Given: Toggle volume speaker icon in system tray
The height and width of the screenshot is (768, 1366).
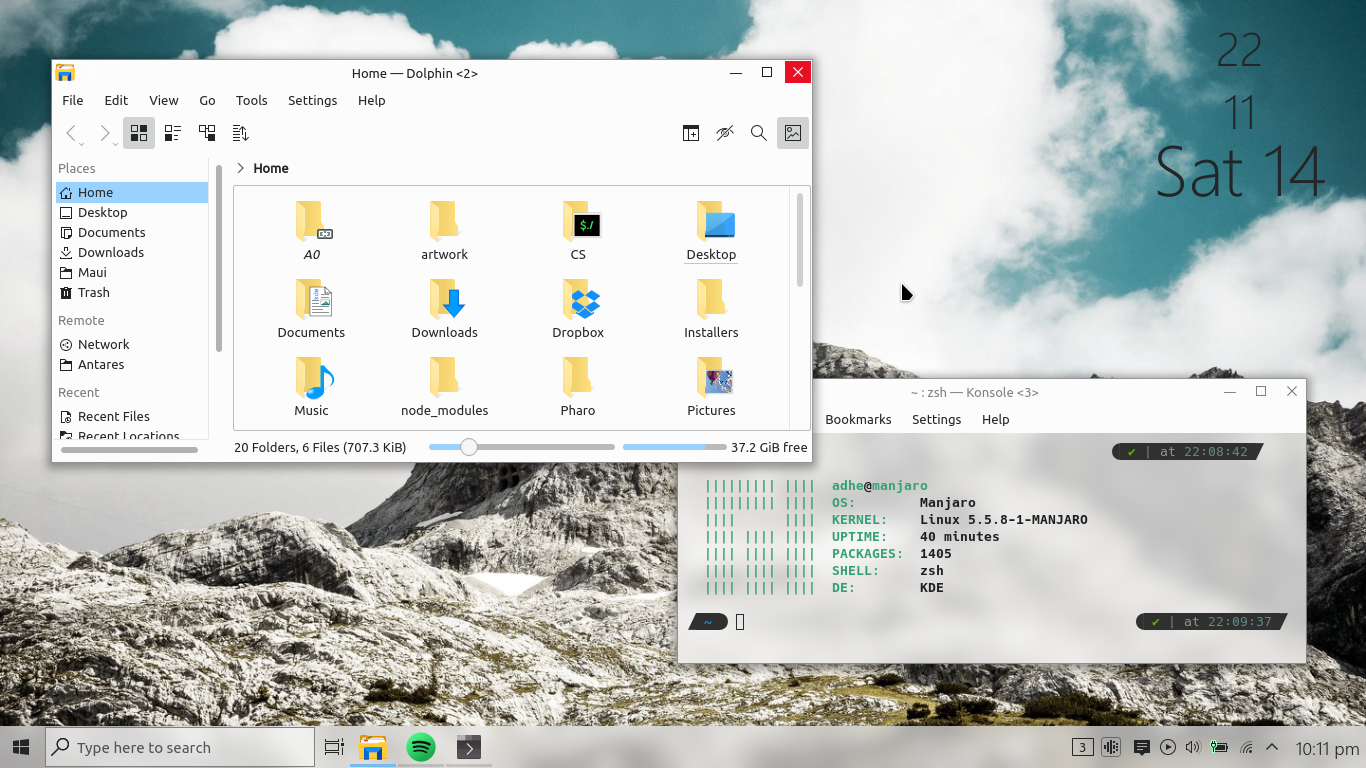Looking at the screenshot, I should [x=1192, y=747].
